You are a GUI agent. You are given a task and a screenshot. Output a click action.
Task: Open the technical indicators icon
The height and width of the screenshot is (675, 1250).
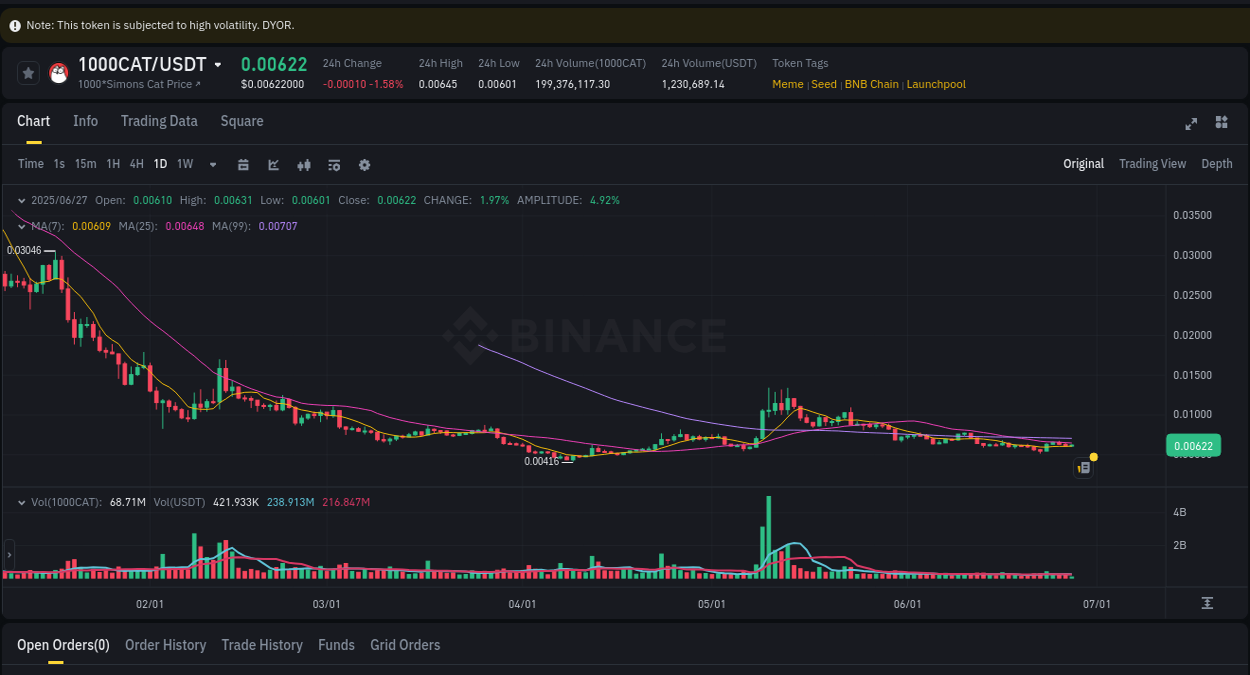tap(273, 164)
